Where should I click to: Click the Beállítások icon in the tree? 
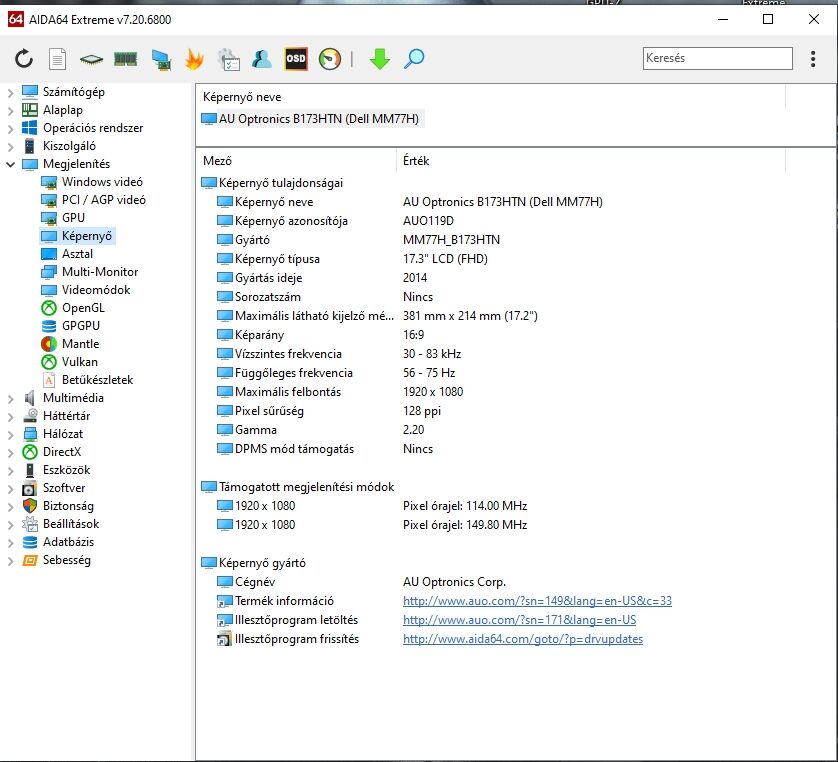point(29,524)
